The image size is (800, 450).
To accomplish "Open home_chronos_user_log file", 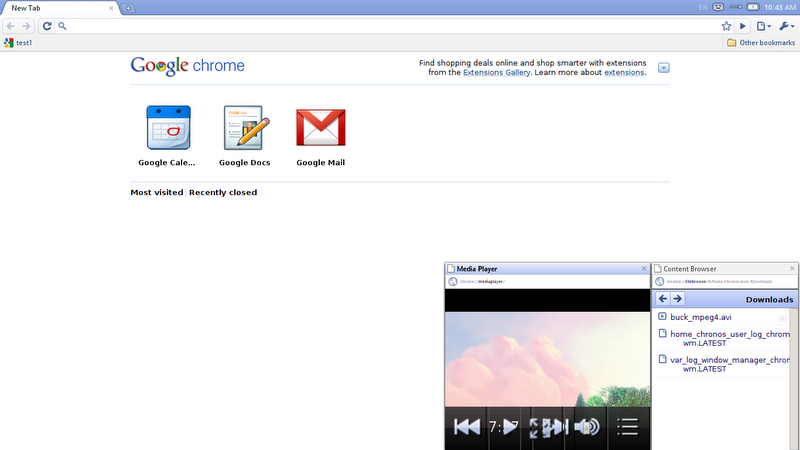I will [x=730, y=338].
